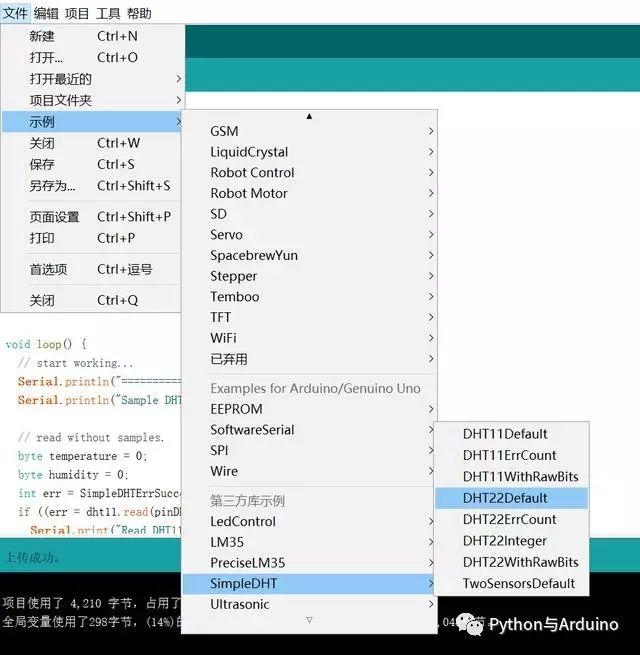This screenshot has height=655, width=640.
Task: Choose 打开... from File menu
Action: [x=92, y=57]
